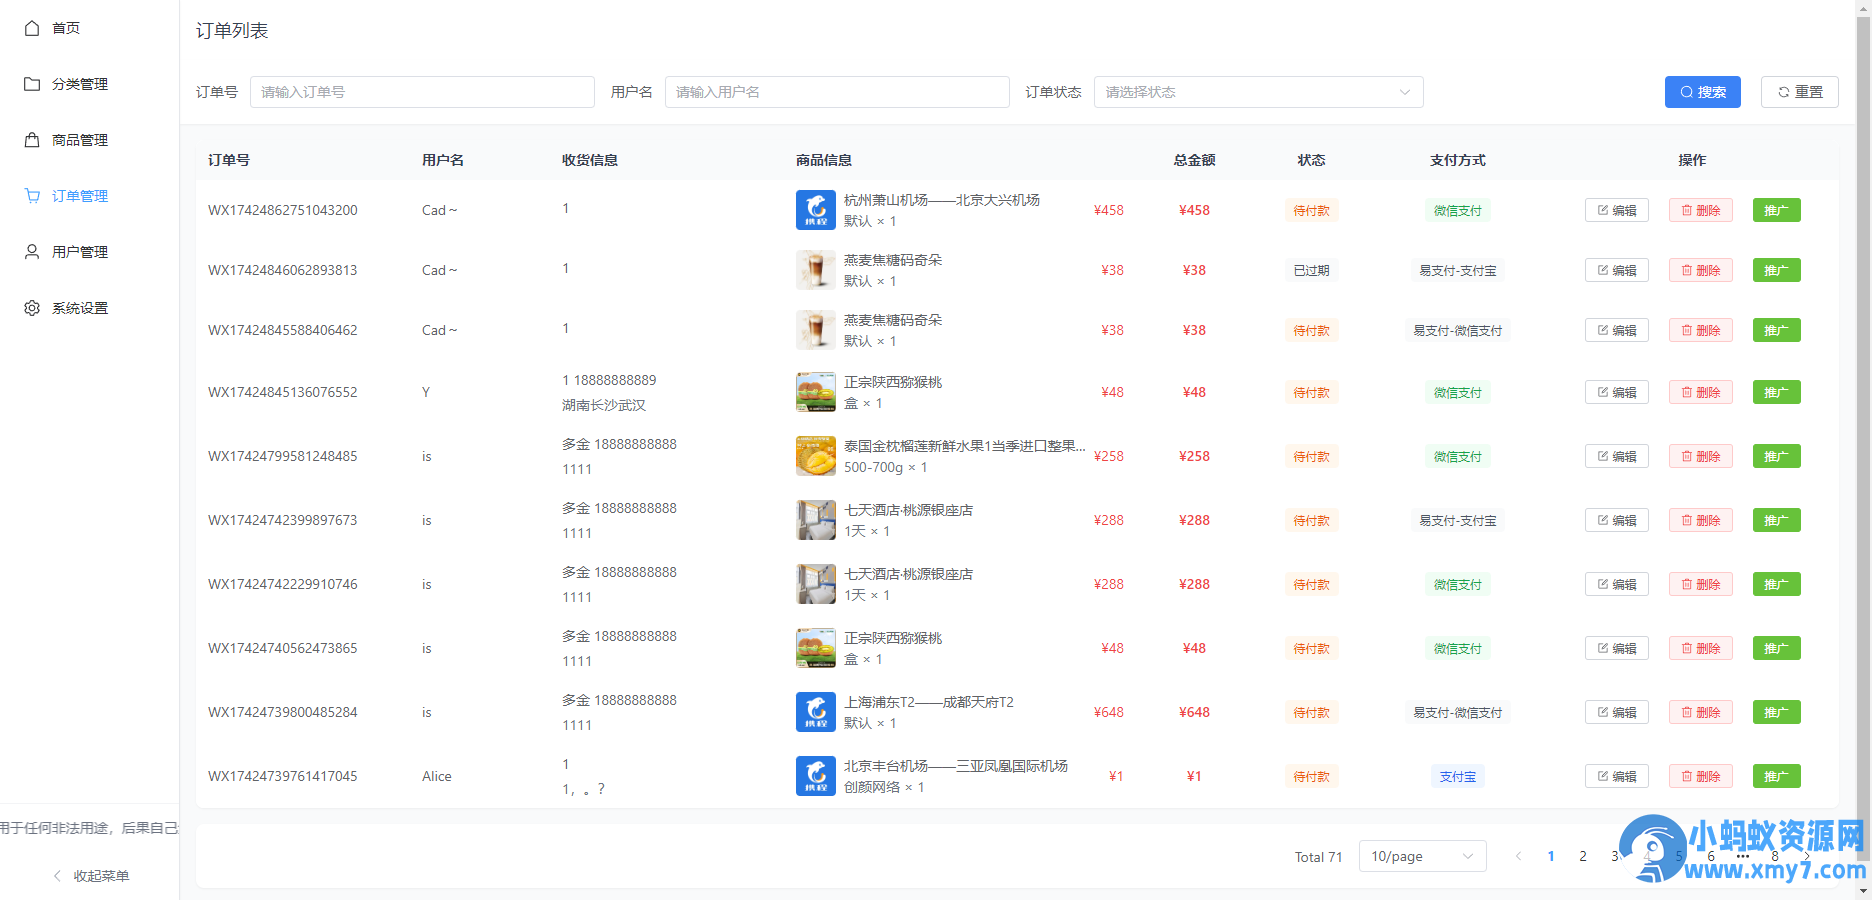Open the gear icon for 系统设置

pyautogui.click(x=31, y=308)
